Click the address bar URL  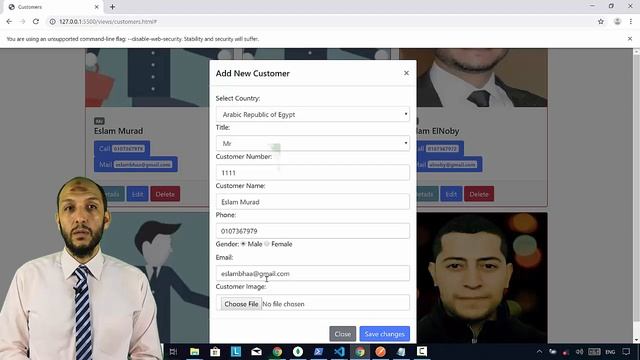coord(108,22)
